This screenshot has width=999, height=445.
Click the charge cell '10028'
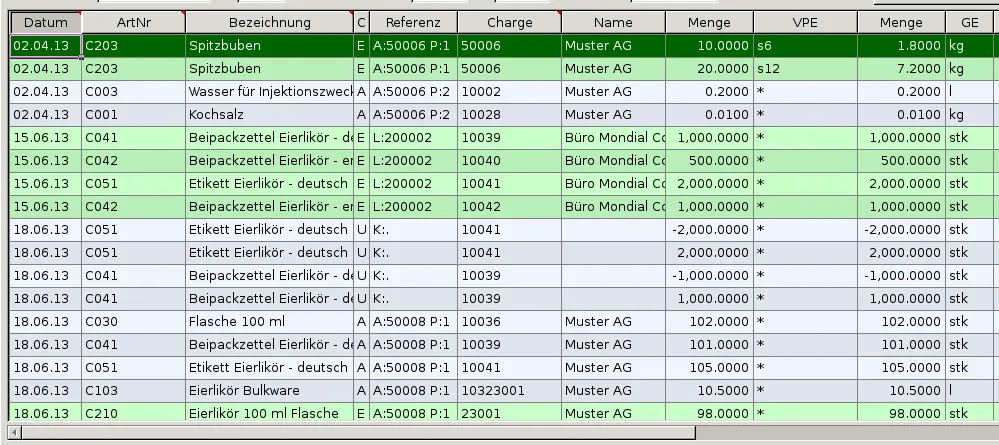tap(509, 115)
